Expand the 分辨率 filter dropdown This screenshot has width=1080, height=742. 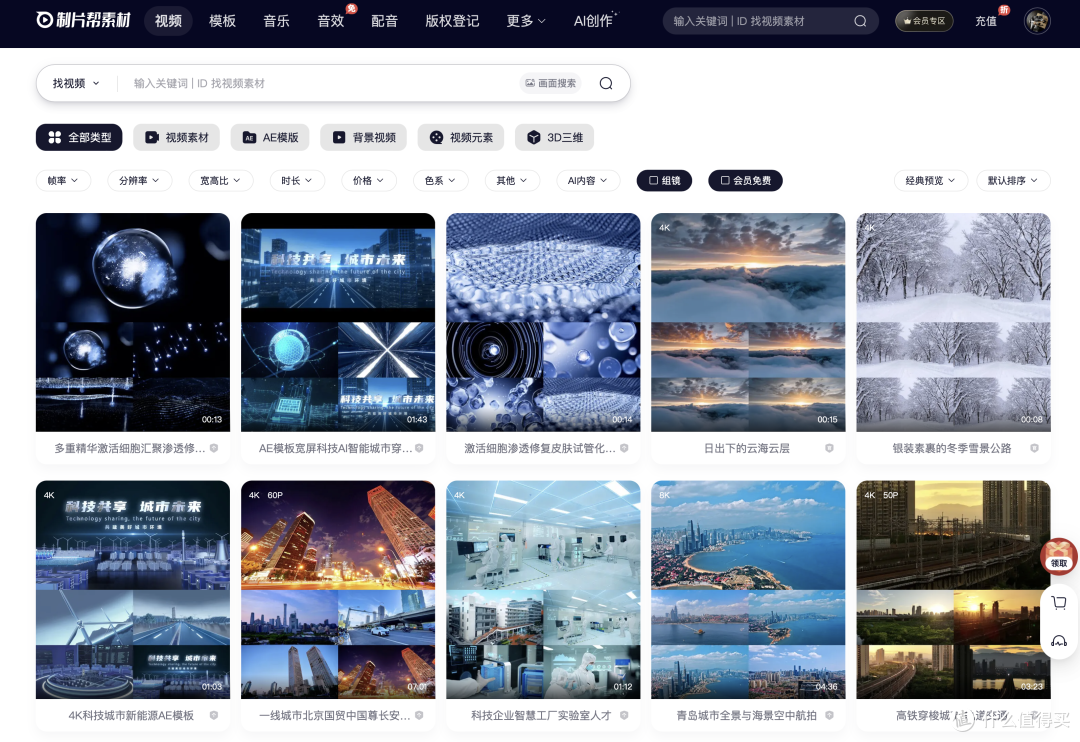[139, 181]
